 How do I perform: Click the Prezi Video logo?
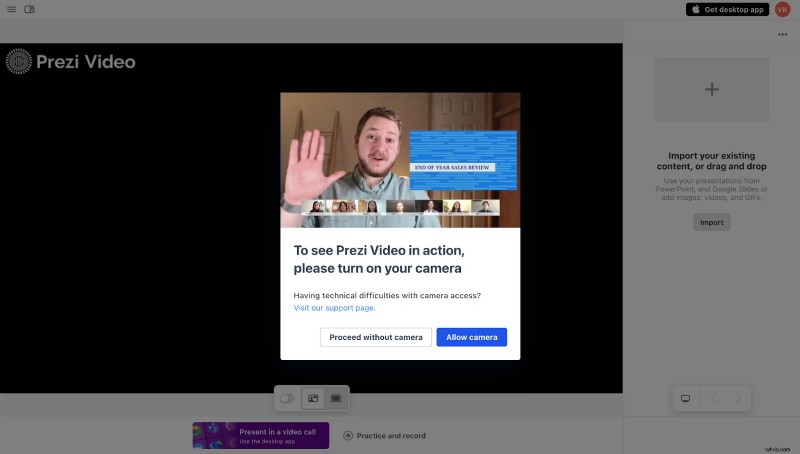(x=70, y=62)
